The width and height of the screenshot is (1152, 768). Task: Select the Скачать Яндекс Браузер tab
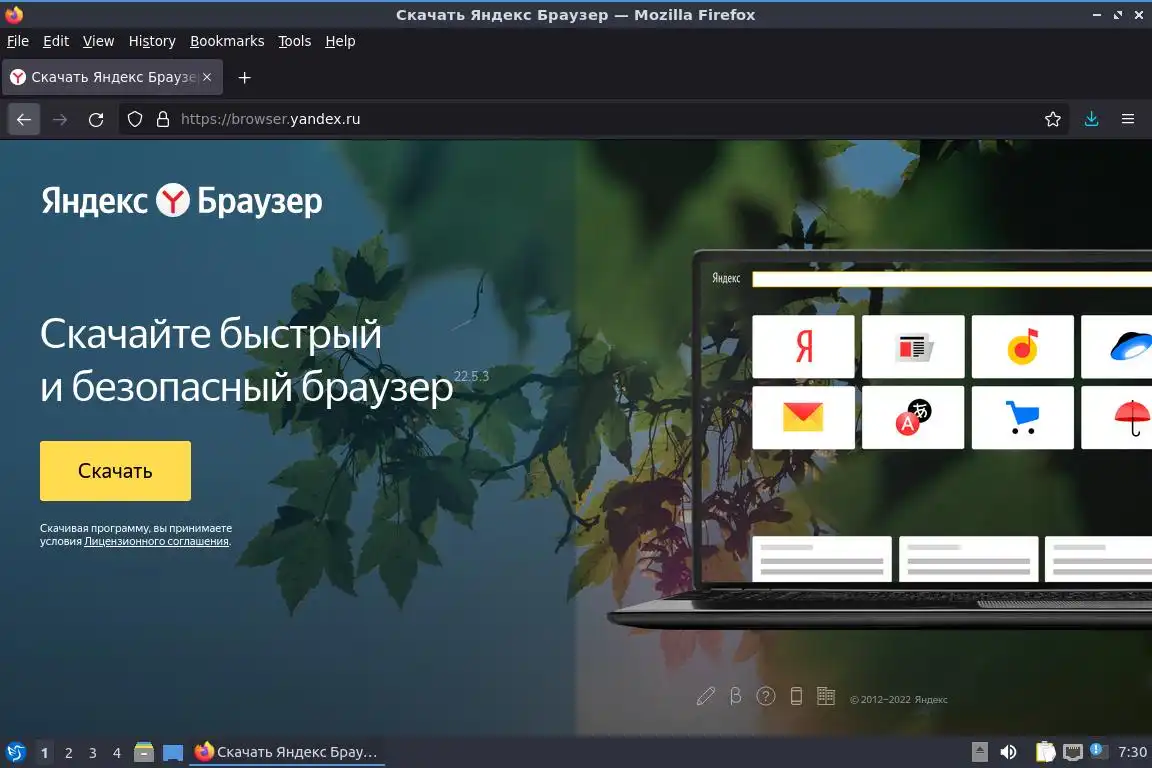coord(112,77)
